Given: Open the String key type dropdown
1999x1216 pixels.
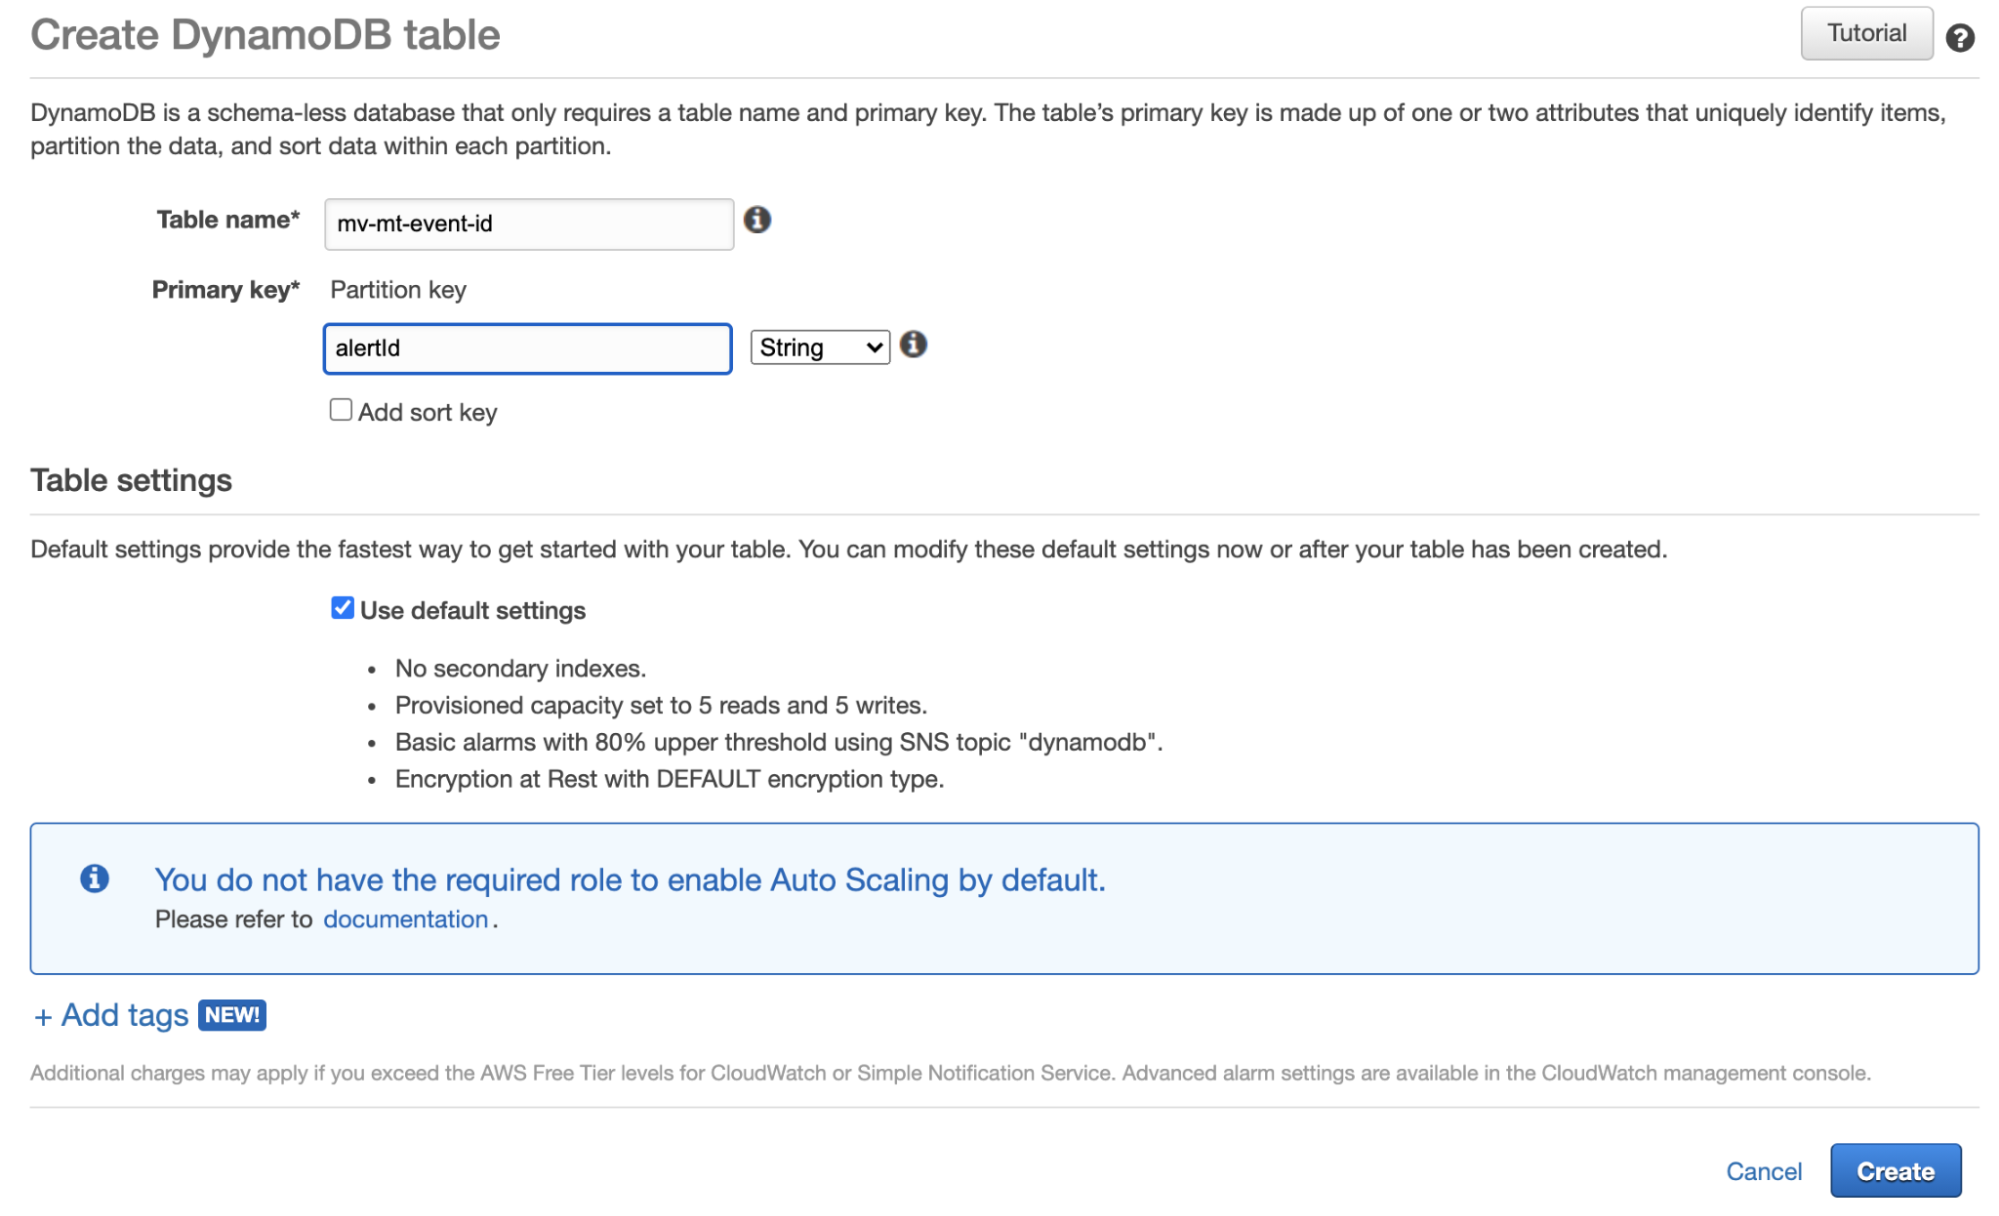Looking at the screenshot, I should tap(820, 347).
